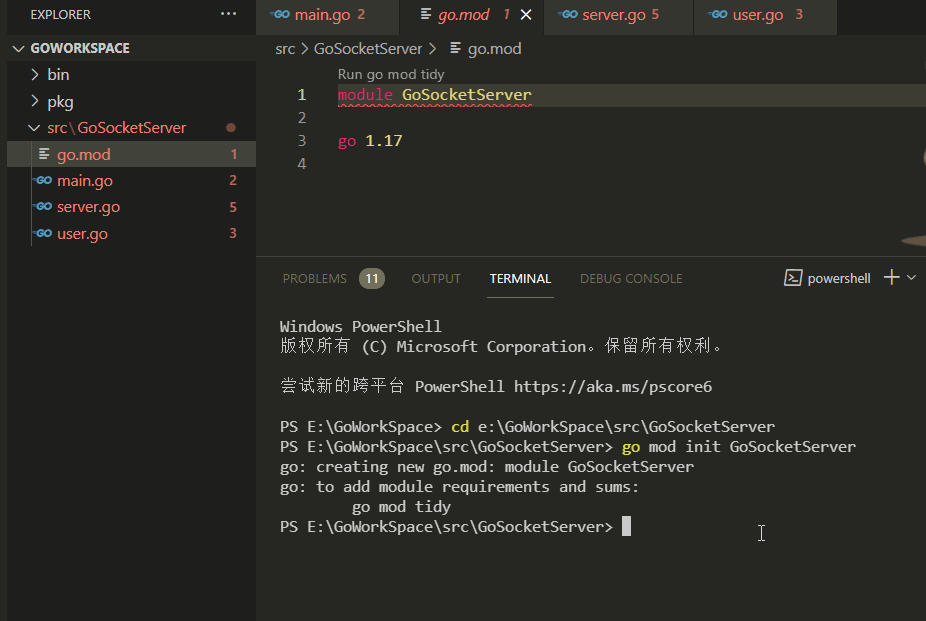Close the go.mod editor tab

point(526,15)
